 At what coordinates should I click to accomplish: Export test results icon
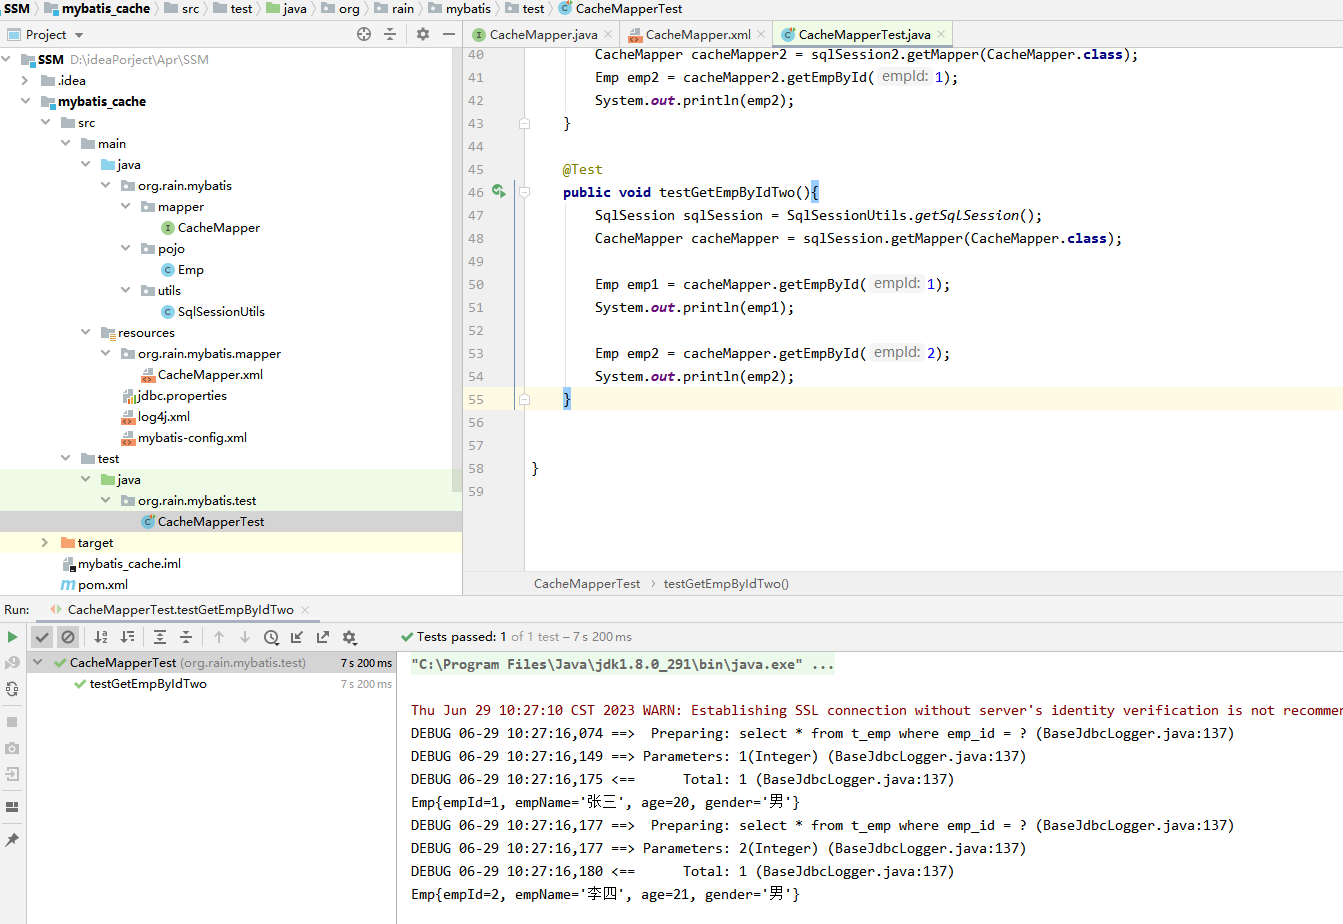(x=323, y=637)
